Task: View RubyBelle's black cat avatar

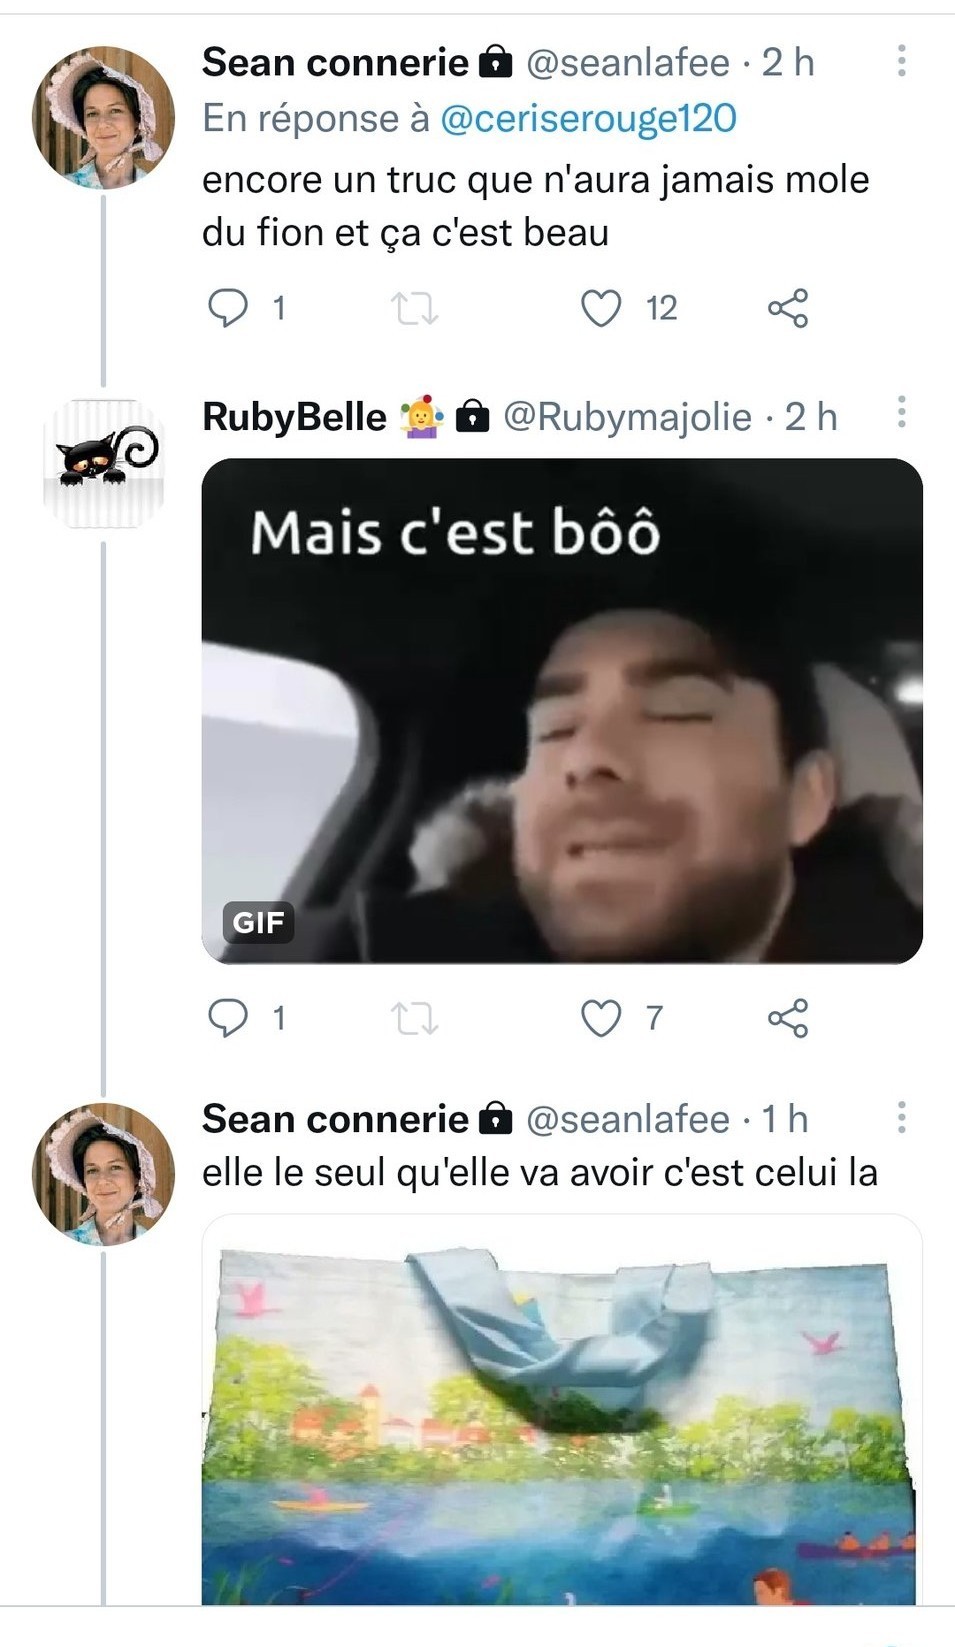Action: [x=104, y=463]
